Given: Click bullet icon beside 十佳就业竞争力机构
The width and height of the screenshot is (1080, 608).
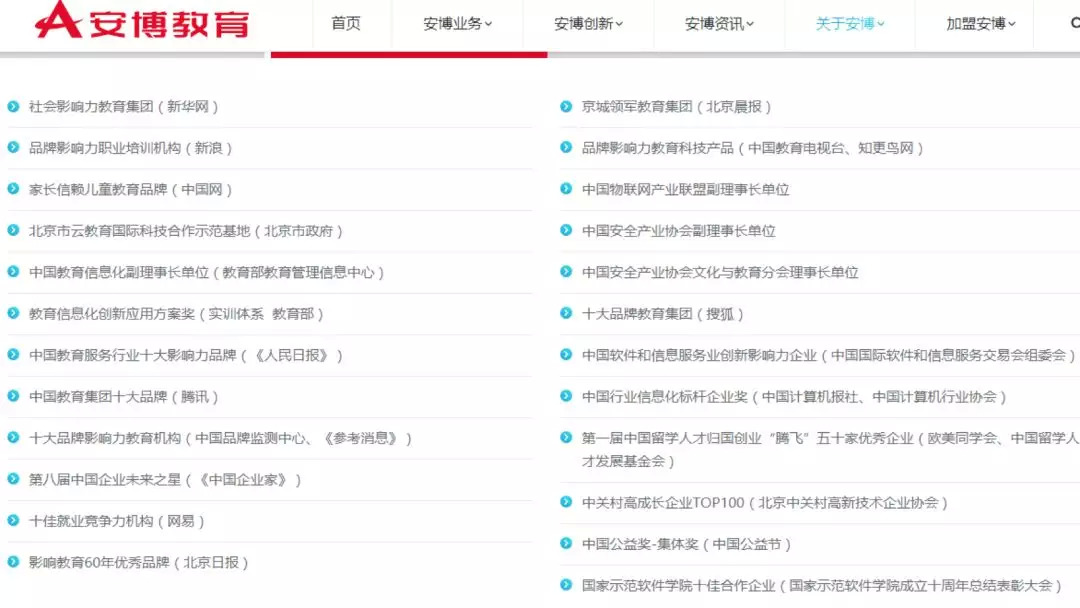Looking at the screenshot, I should coord(13,521).
